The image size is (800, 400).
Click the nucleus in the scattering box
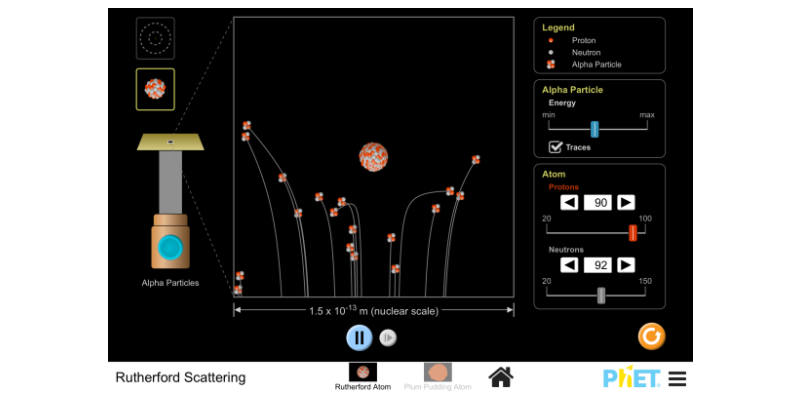click(x=374, y=157)
